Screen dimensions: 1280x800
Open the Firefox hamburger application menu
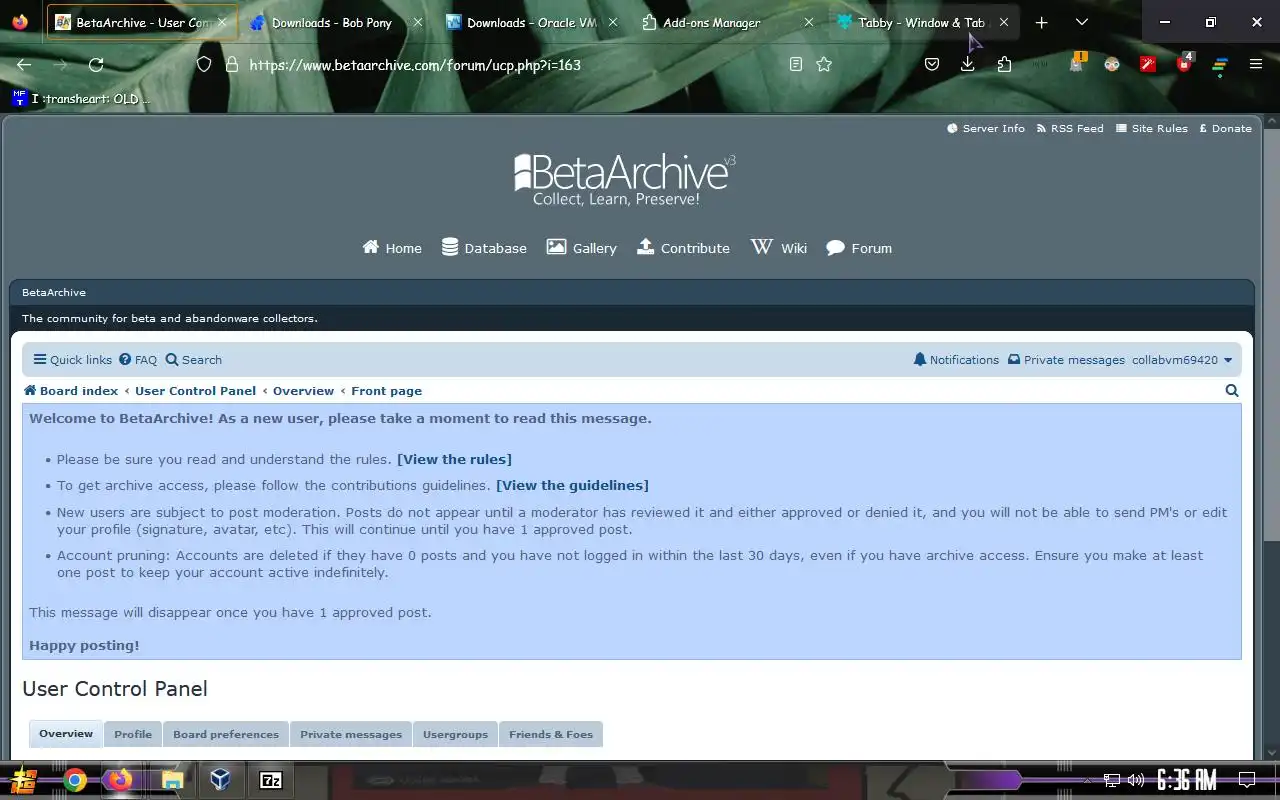pos(1256,64)
